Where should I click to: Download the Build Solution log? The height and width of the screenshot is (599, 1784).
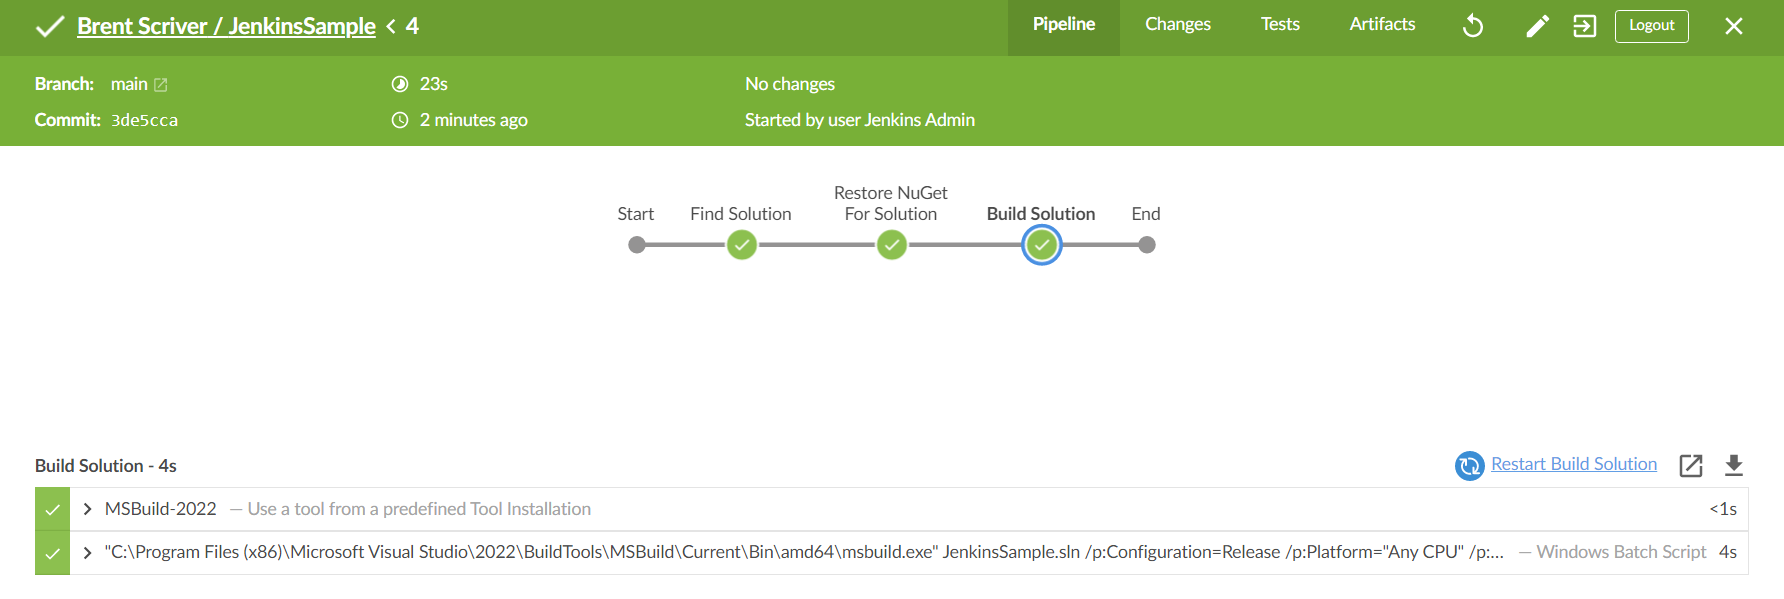coord(1734,465)
